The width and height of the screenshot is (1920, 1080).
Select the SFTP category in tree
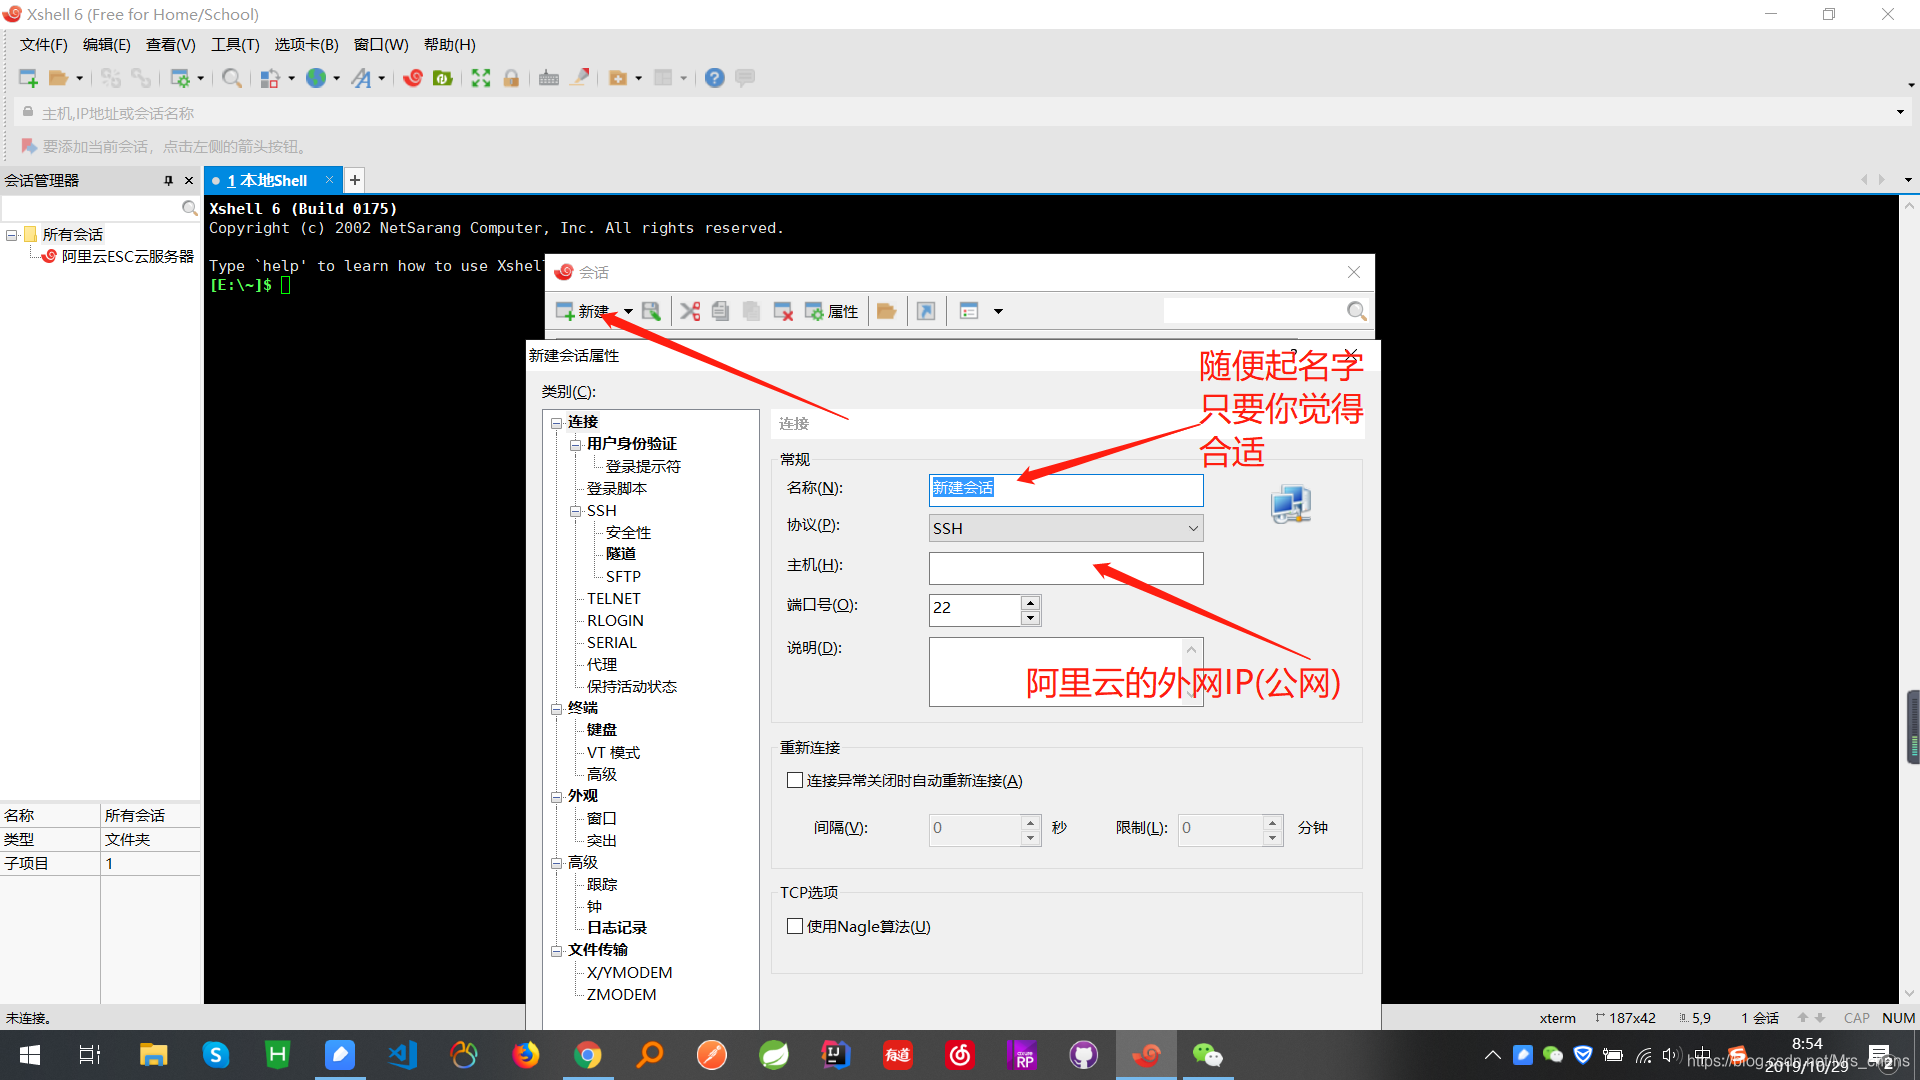coord(623,576)
